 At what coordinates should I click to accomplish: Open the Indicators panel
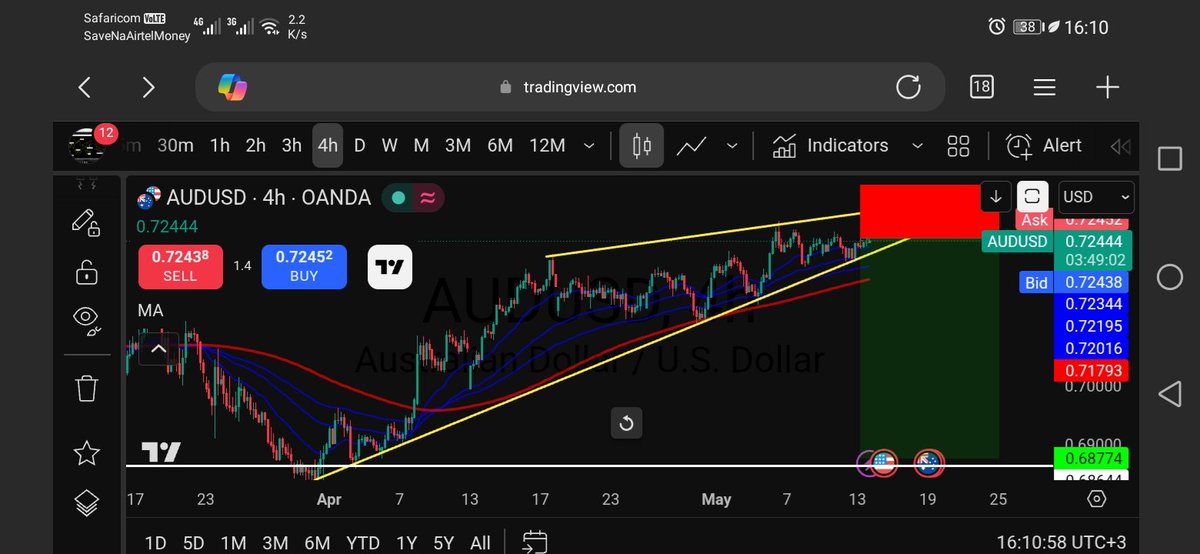click(x=830, y=146)
